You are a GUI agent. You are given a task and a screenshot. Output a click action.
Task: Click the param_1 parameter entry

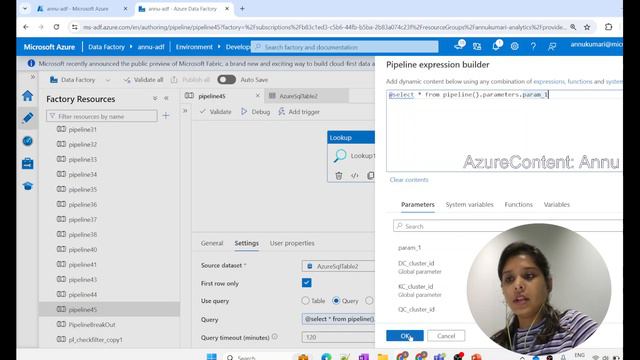[x=409, y=248]
